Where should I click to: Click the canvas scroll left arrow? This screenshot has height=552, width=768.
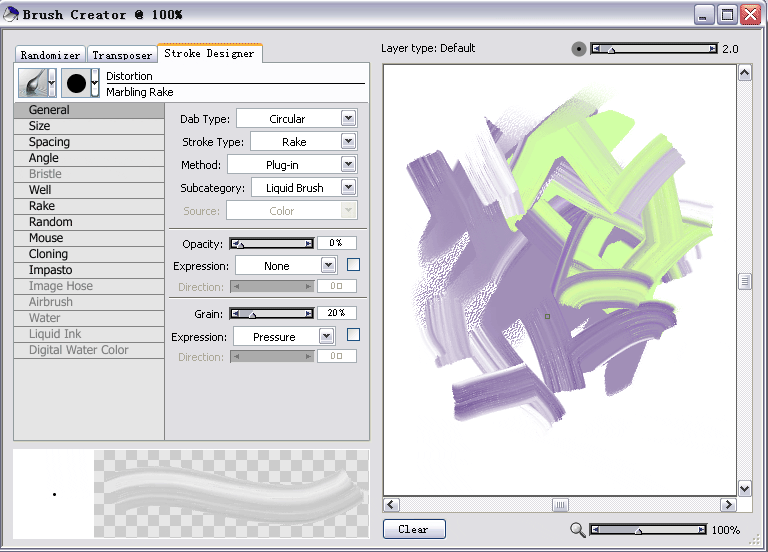(x=391, y=504)
